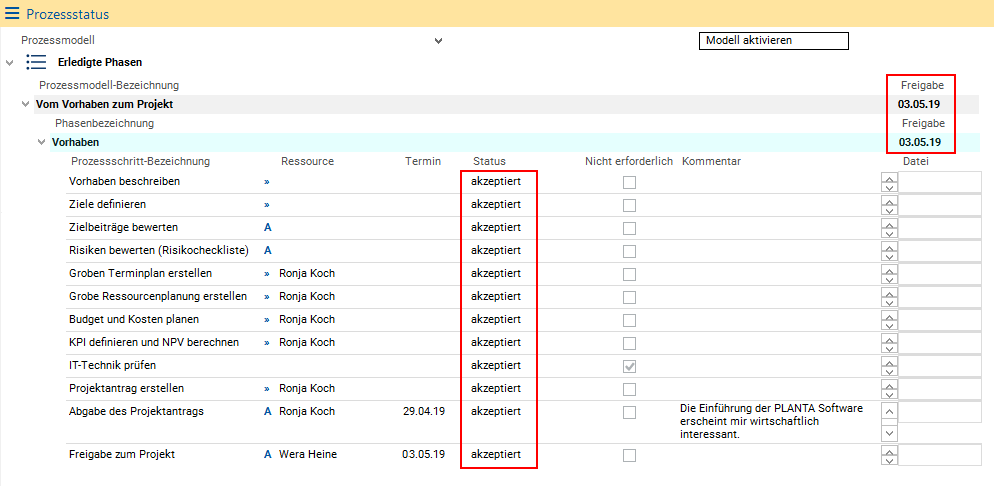The image size is (994, 486).
Task: Click comment scroll-down arrow for Abgabe des Projektantrags
Action: (889, 433)
